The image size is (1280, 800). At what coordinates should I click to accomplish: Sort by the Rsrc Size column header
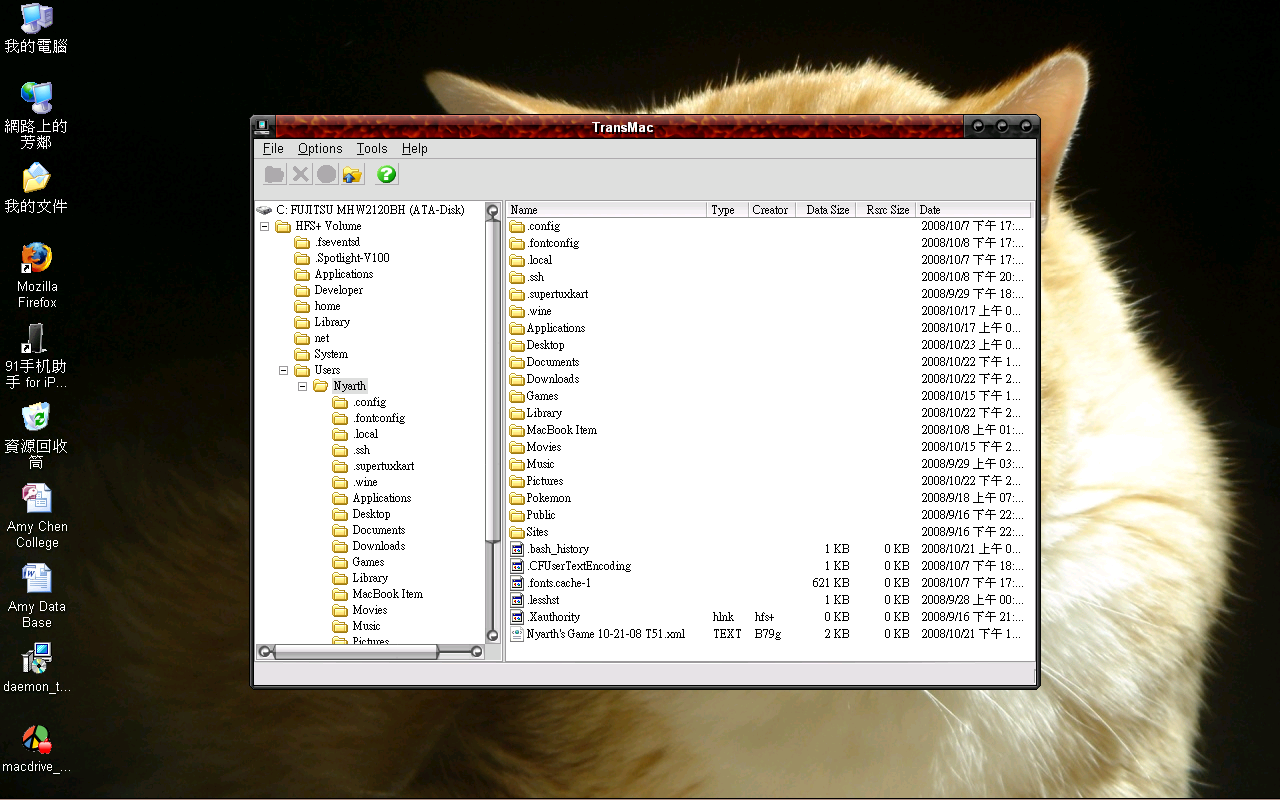click(886, 210)
